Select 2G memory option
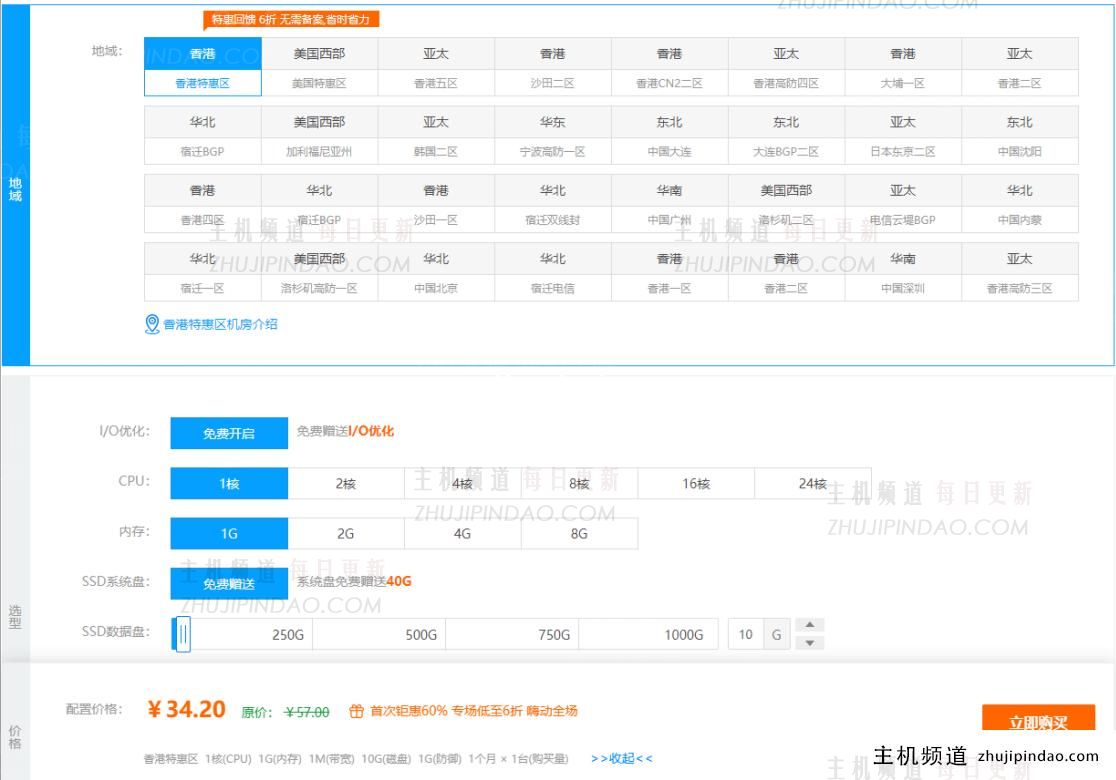 (x=346, y=533)
